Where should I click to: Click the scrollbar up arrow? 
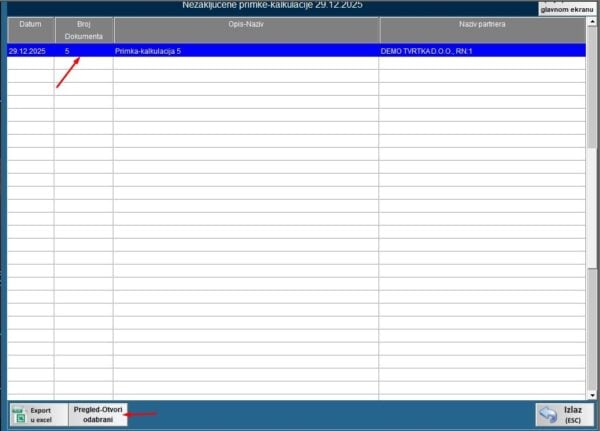(x=592, y=21)
